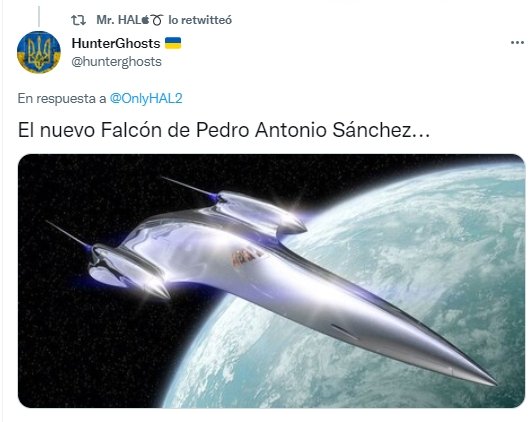Click the spaceship's cockpit window
Screen dimensions: 530x422
[x=246, y=256]
